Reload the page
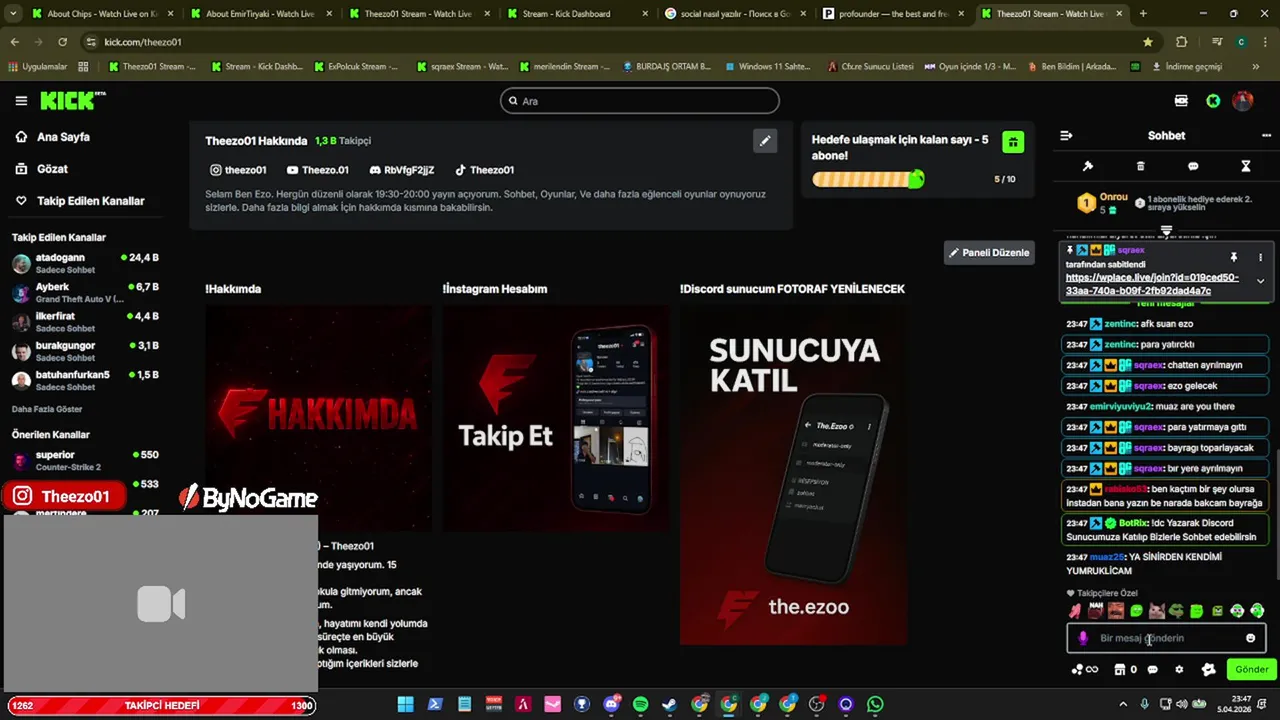Image resolution: width=1280 pixels, height=720 pixels. click(62, 42)
